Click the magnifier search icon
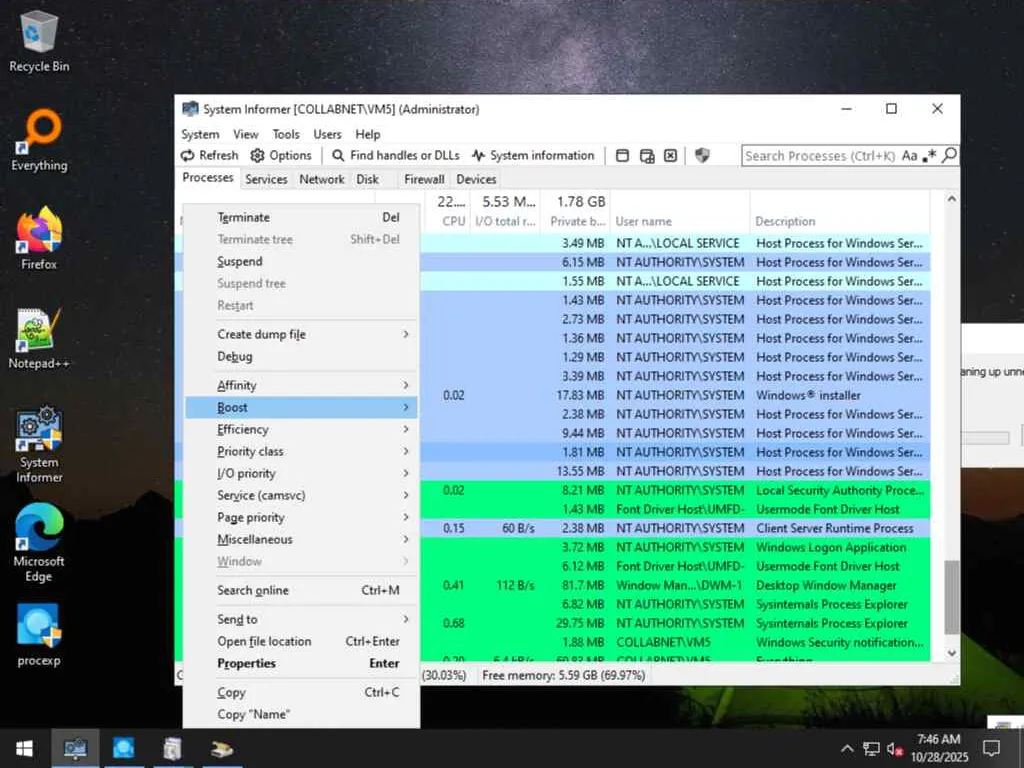 pyautogui.click(x=950, y=155)
